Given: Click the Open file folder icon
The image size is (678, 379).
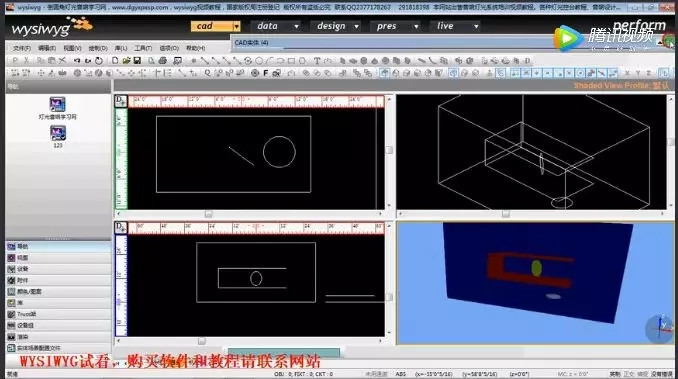Looking at the screenshot, I should pyautogui.click(x=126, y=61).
